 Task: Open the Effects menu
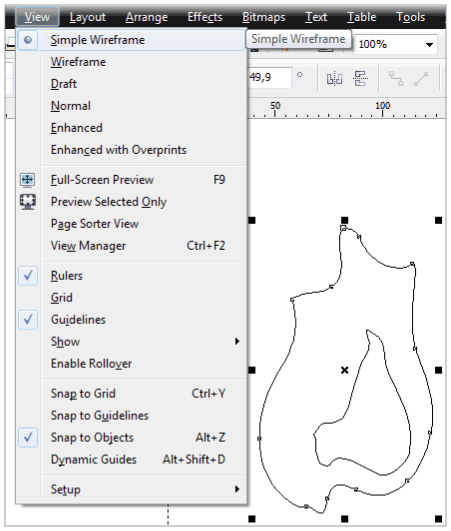(x=205, y=17)
